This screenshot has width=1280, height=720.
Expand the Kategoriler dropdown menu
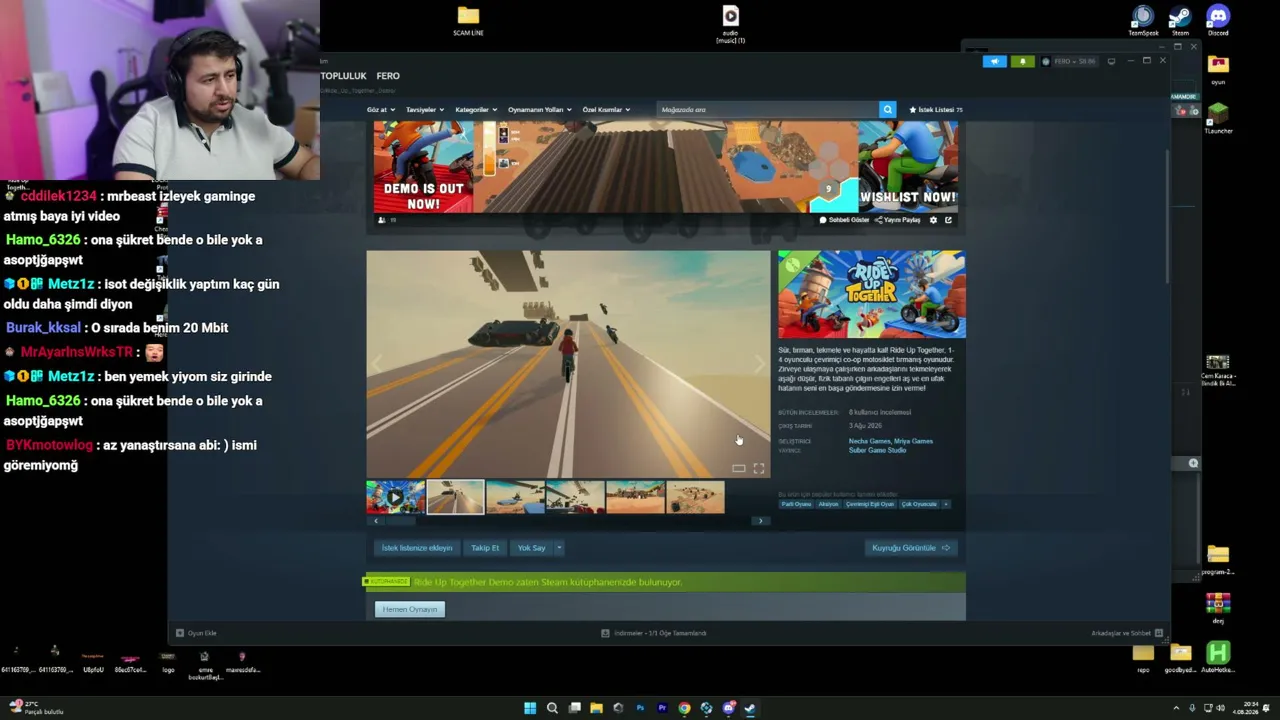(475, 110)
